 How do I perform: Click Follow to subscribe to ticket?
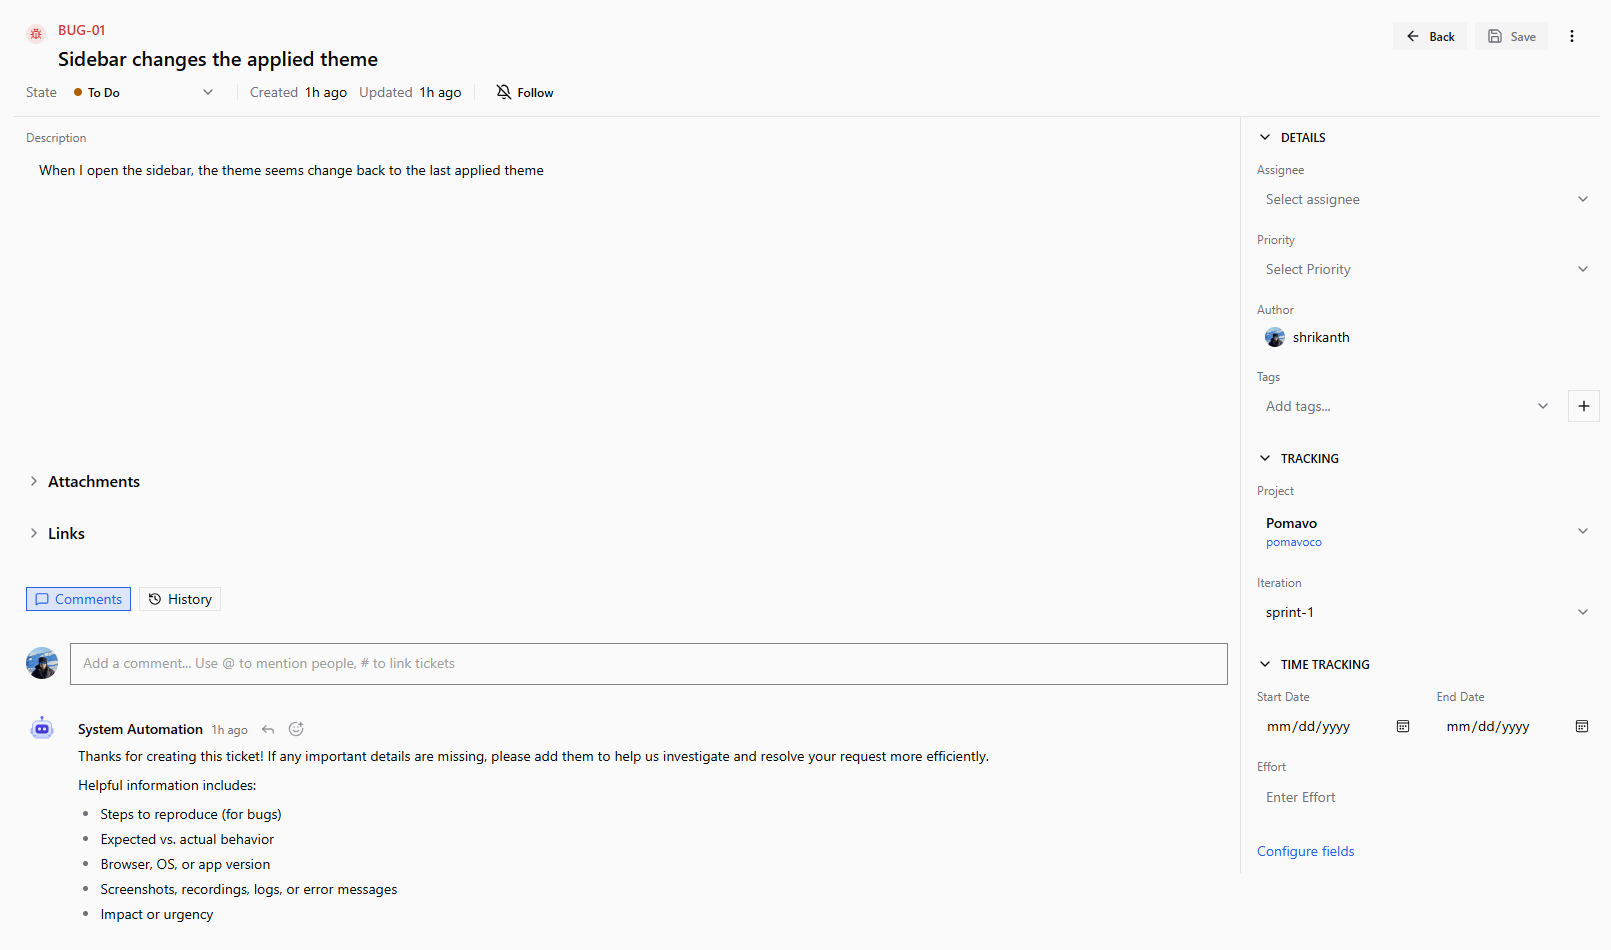pyautogui.click(x=525, y=92)
